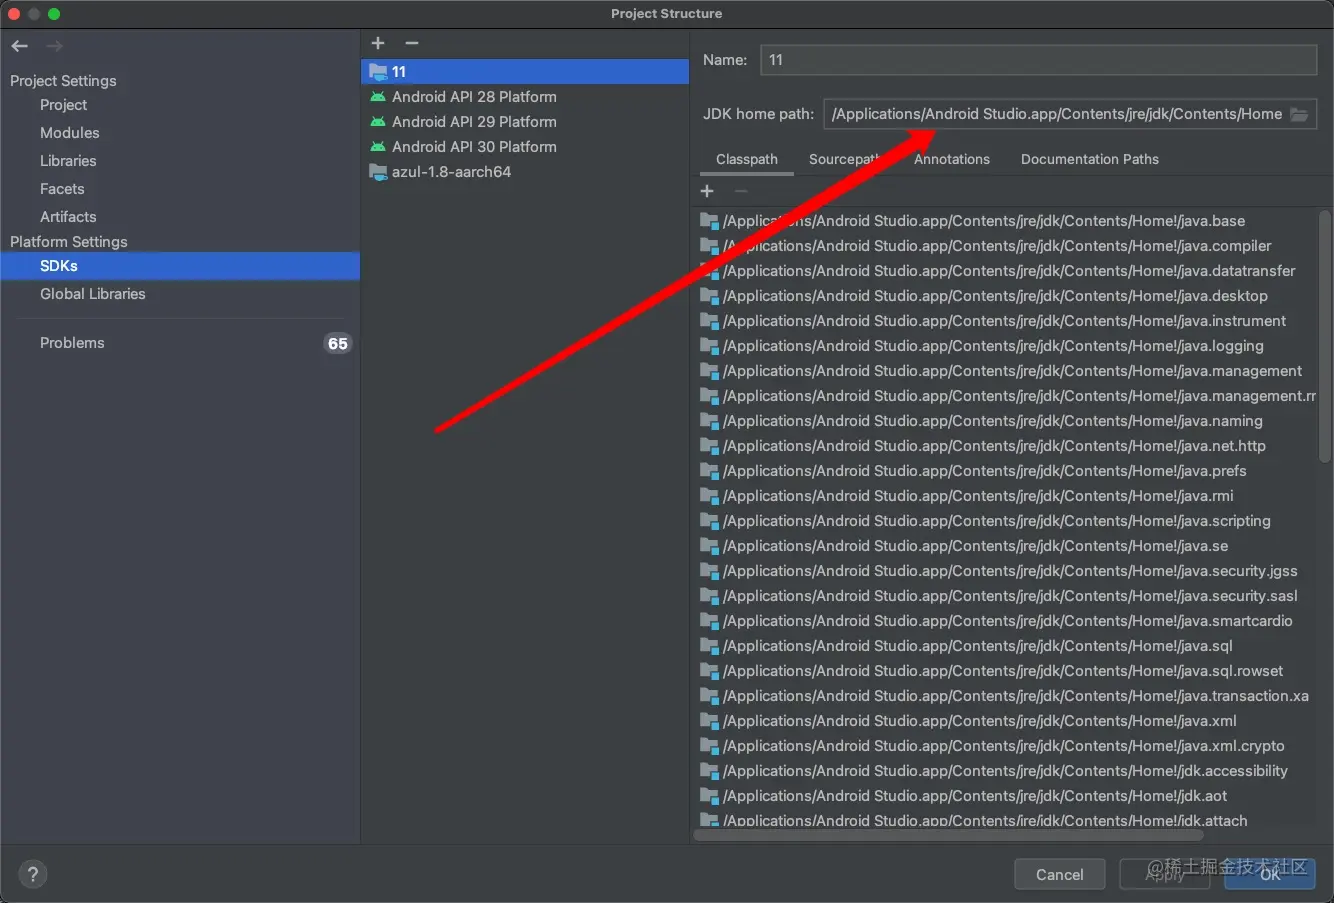Add classpath entry with plus icon
Image resolution: width=1334 pixels, height=903 pixels.
707,191
